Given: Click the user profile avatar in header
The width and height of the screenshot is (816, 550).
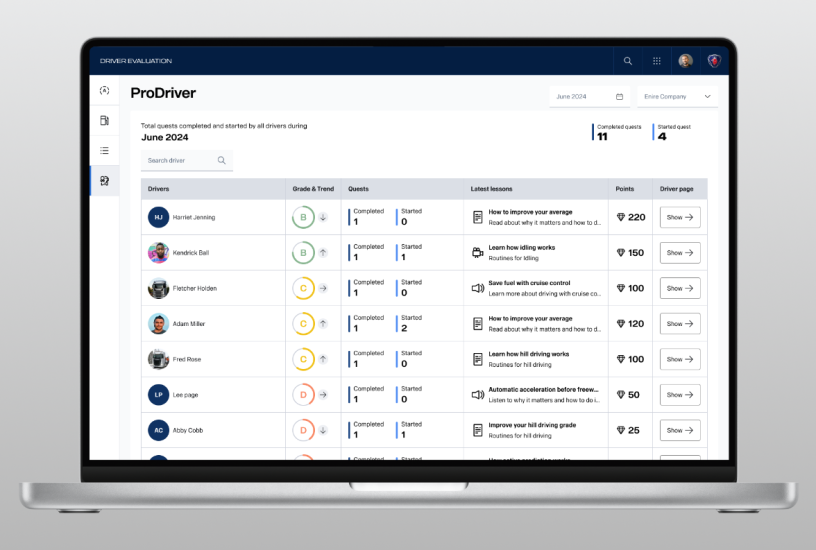Looking at the screenshot, I should (685, 61).
